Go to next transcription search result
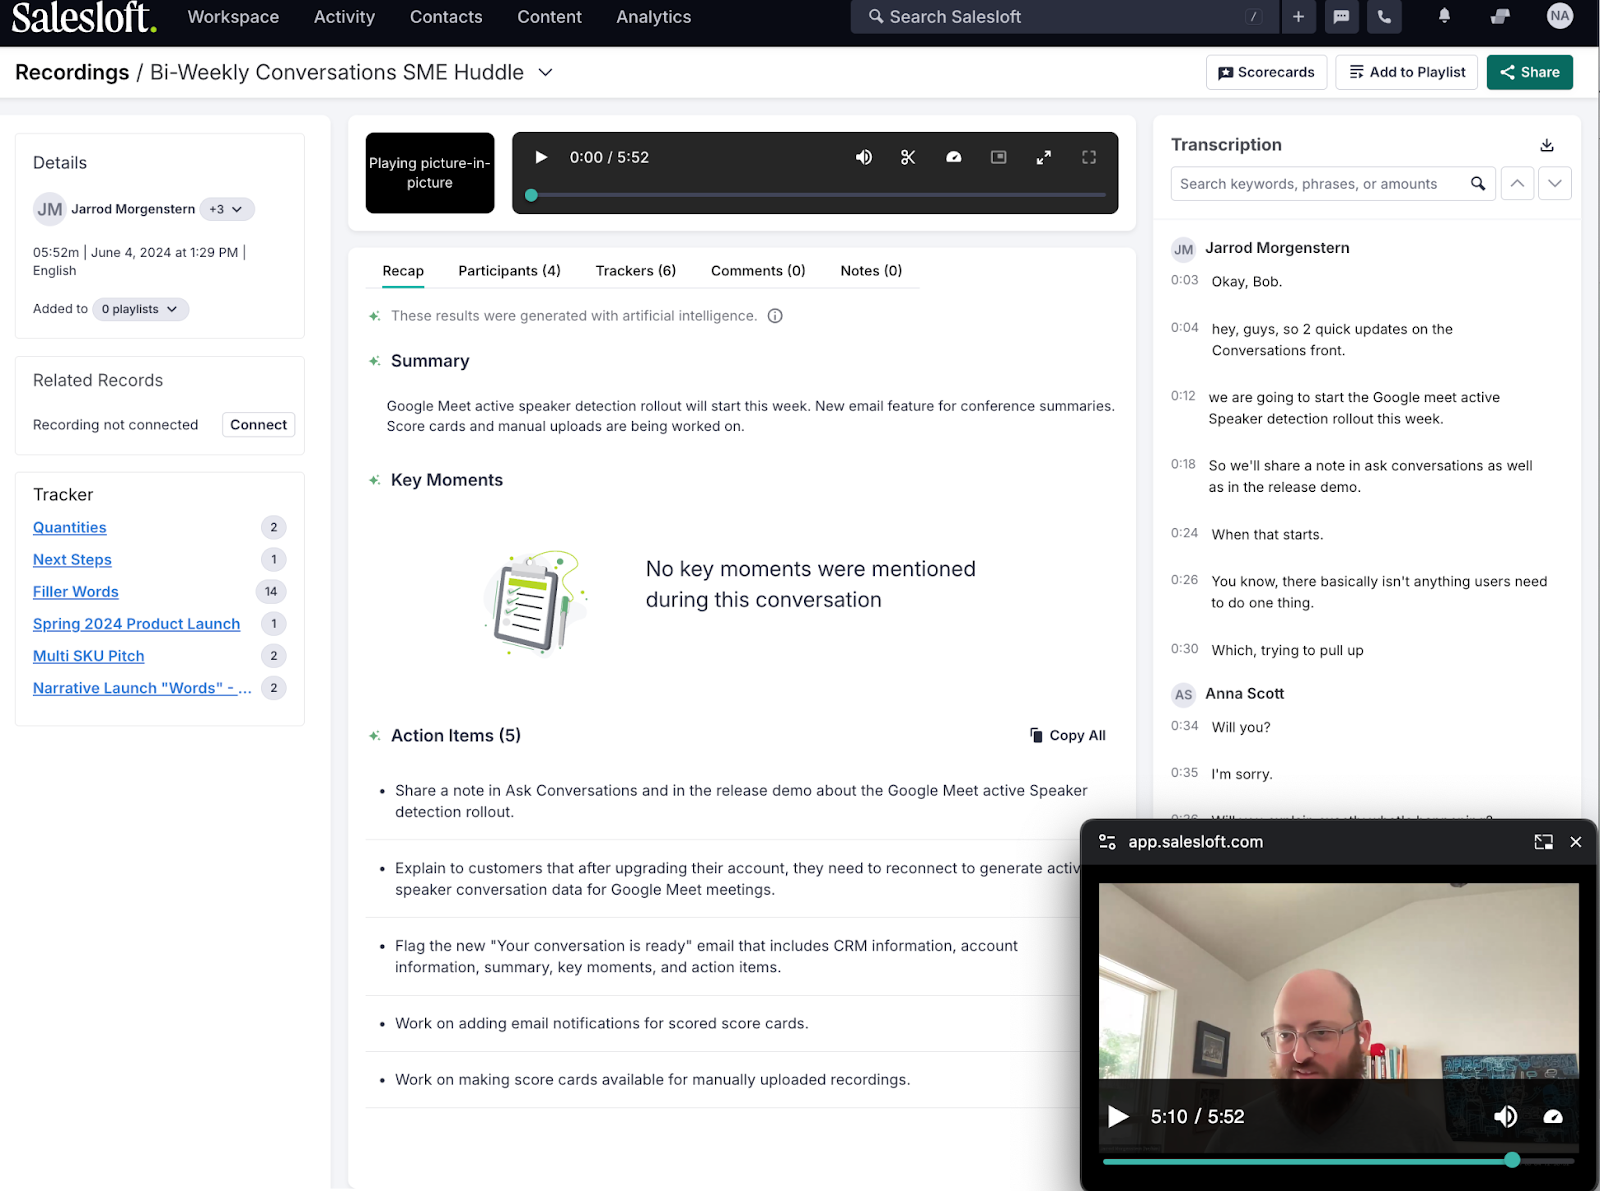1600x1191 pixels. [x=1555, y=184]
